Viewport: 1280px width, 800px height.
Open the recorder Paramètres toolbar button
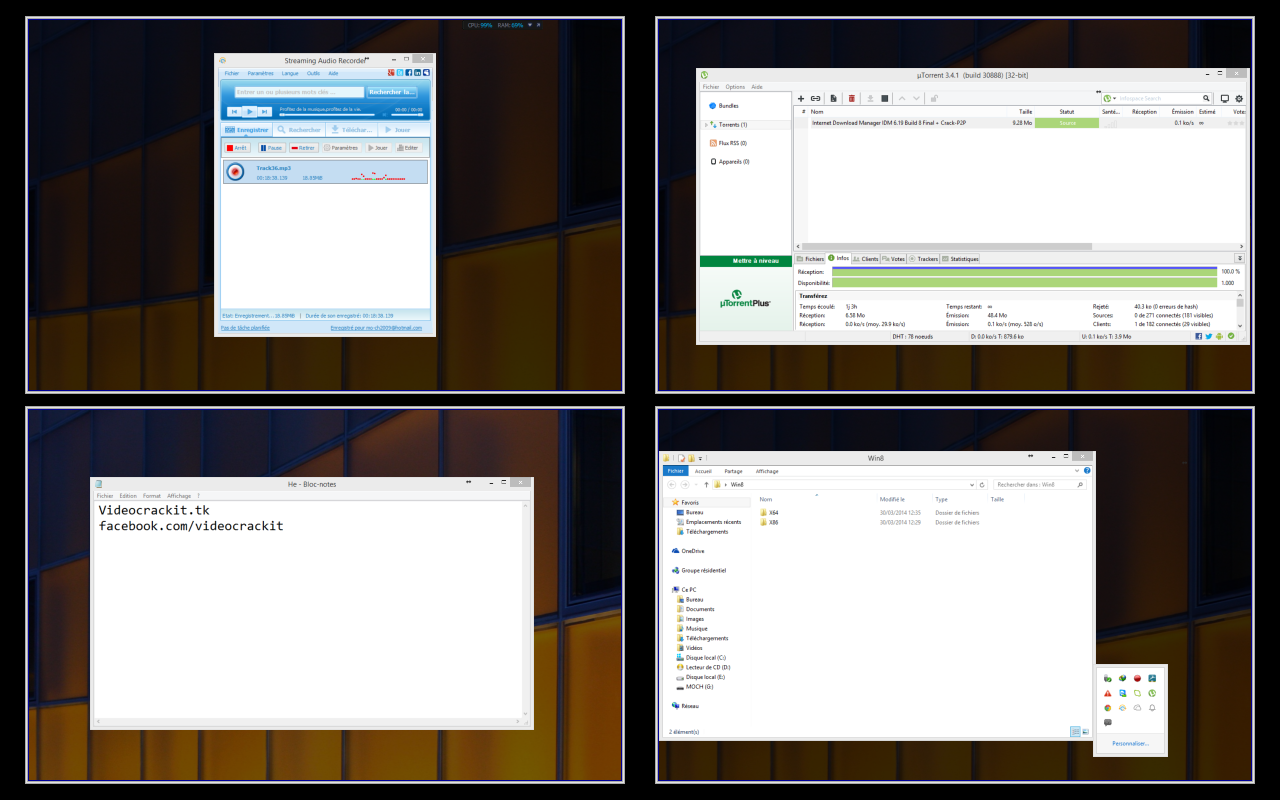click(340, 148)
